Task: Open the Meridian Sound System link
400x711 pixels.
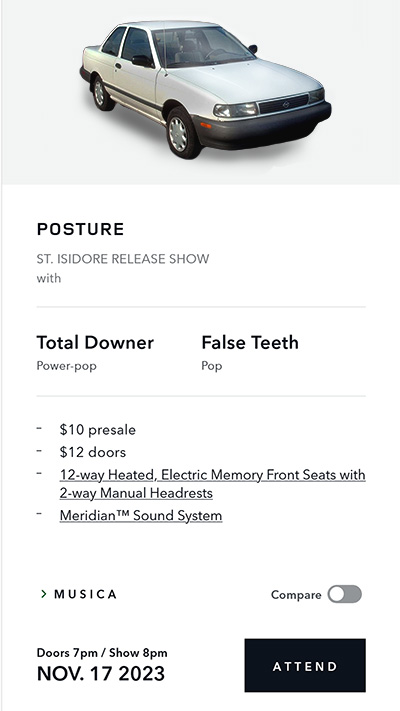Action: point(141,516)
